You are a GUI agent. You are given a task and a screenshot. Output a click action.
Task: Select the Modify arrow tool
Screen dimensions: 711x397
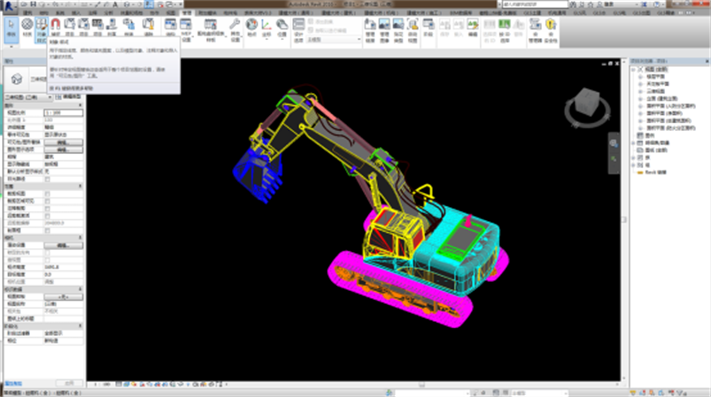coord(11,28)
